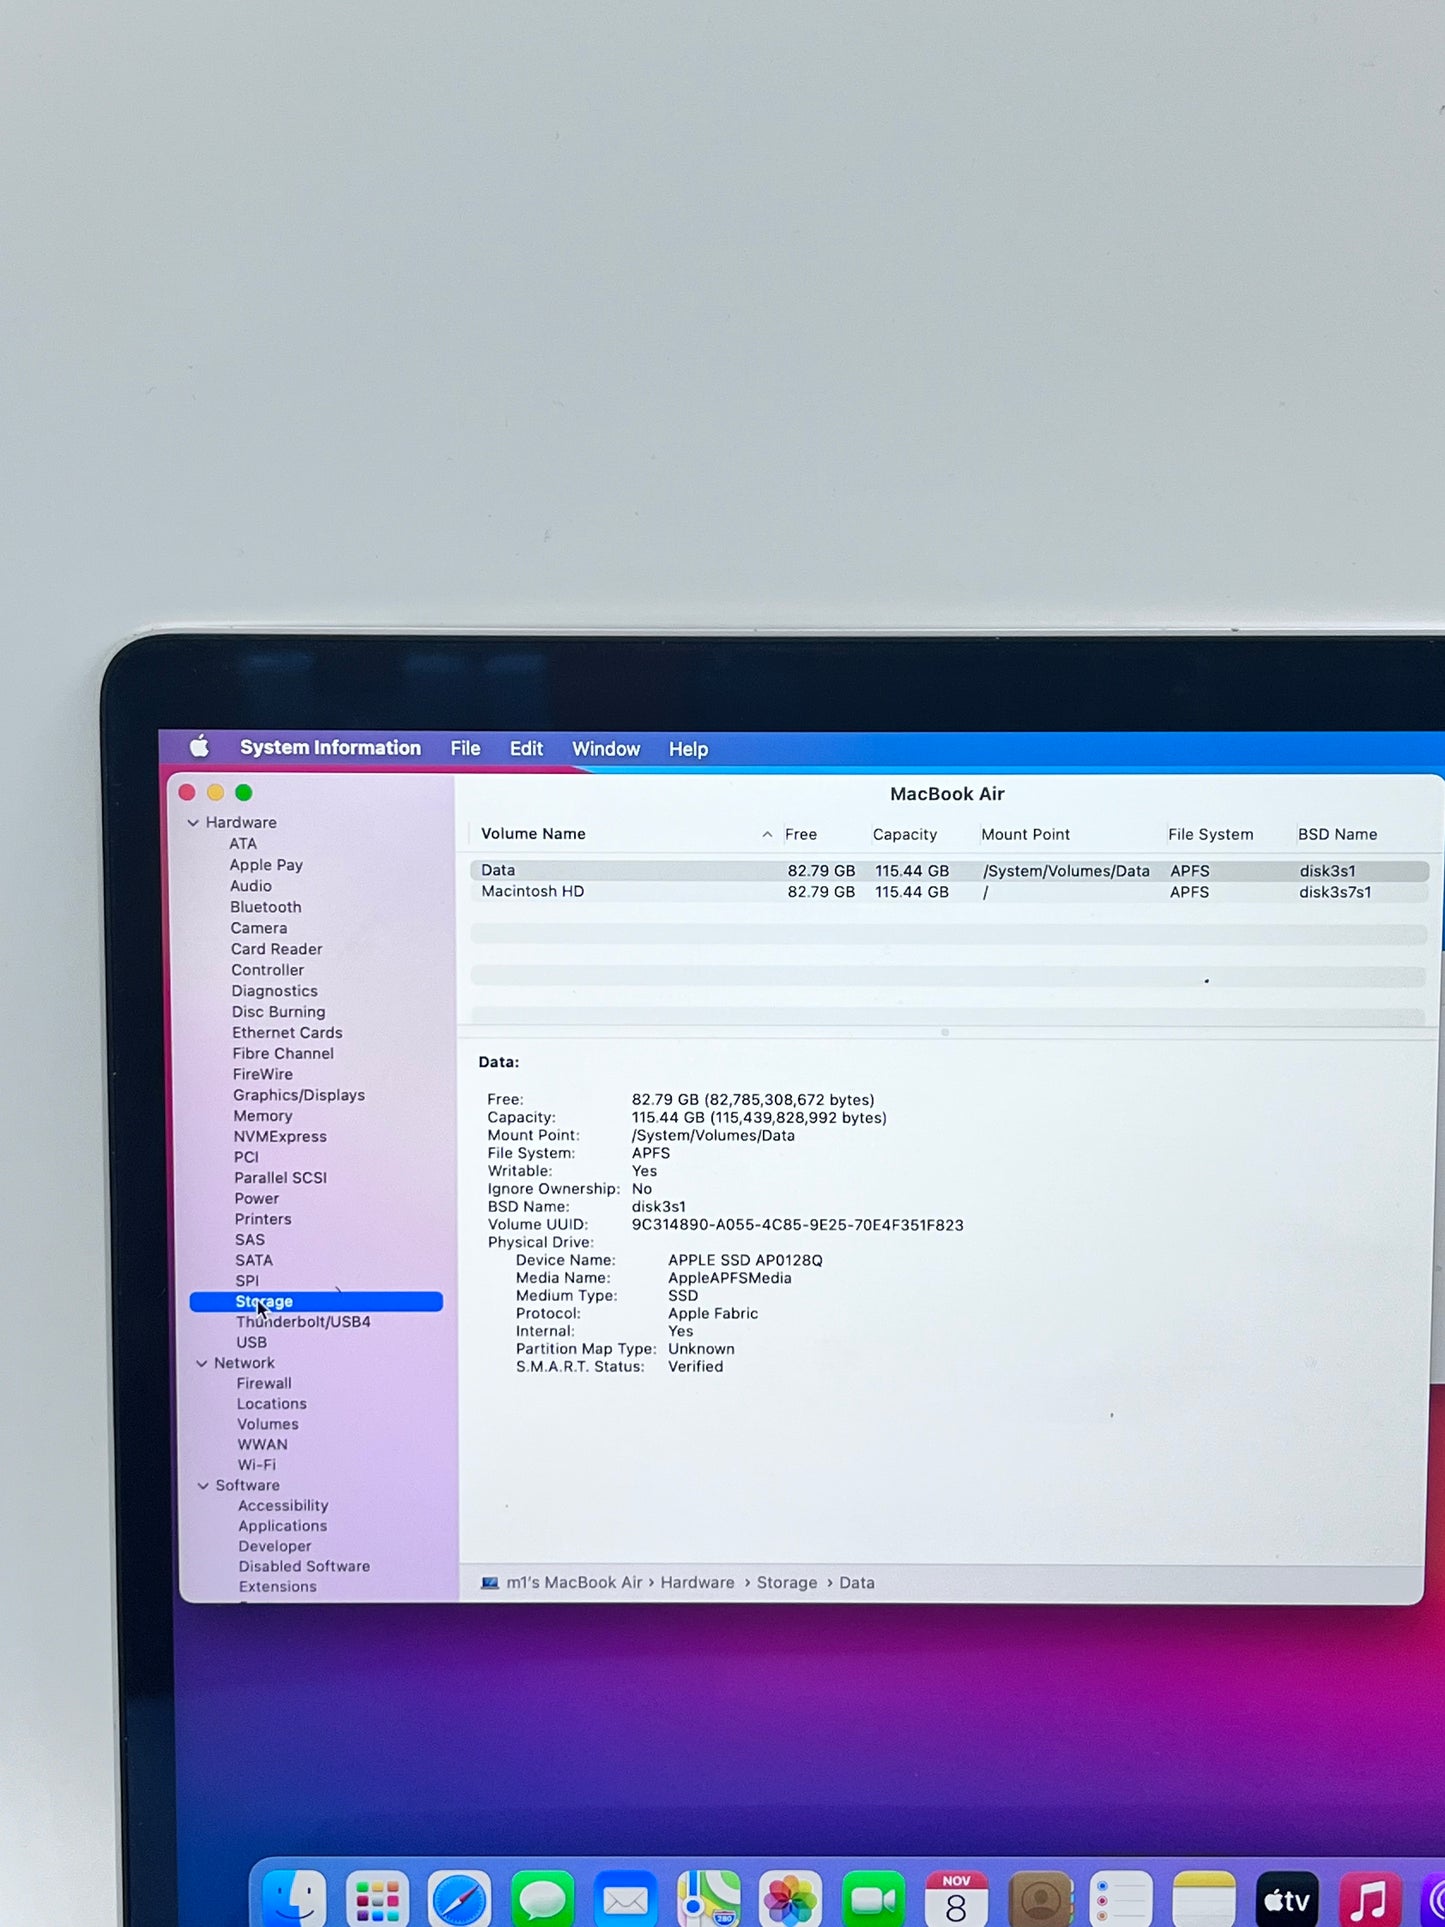Select Power in the sidebar

[257, 1199]
